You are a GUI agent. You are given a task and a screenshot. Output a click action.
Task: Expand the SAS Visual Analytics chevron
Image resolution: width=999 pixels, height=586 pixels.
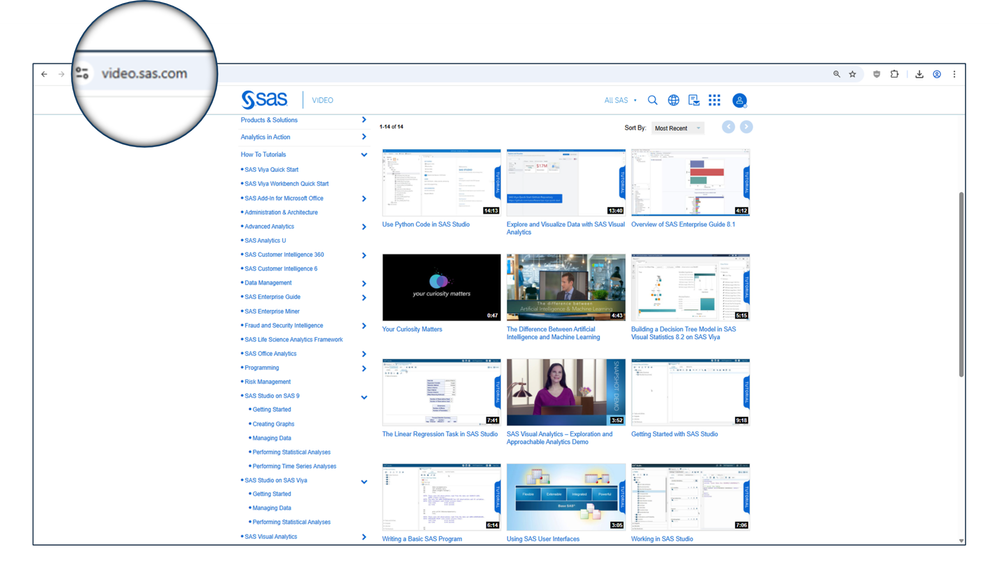coord(364,537)
